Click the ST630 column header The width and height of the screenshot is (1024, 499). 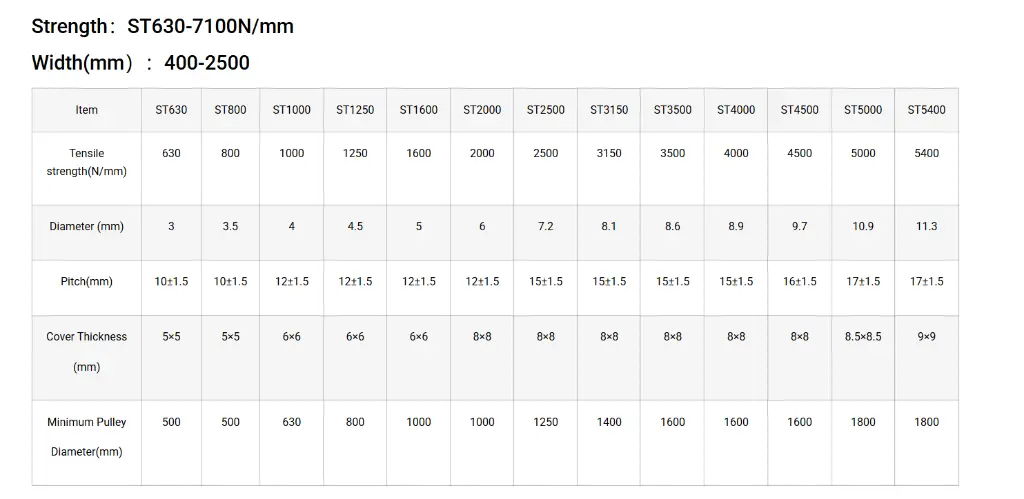[171, 110]
